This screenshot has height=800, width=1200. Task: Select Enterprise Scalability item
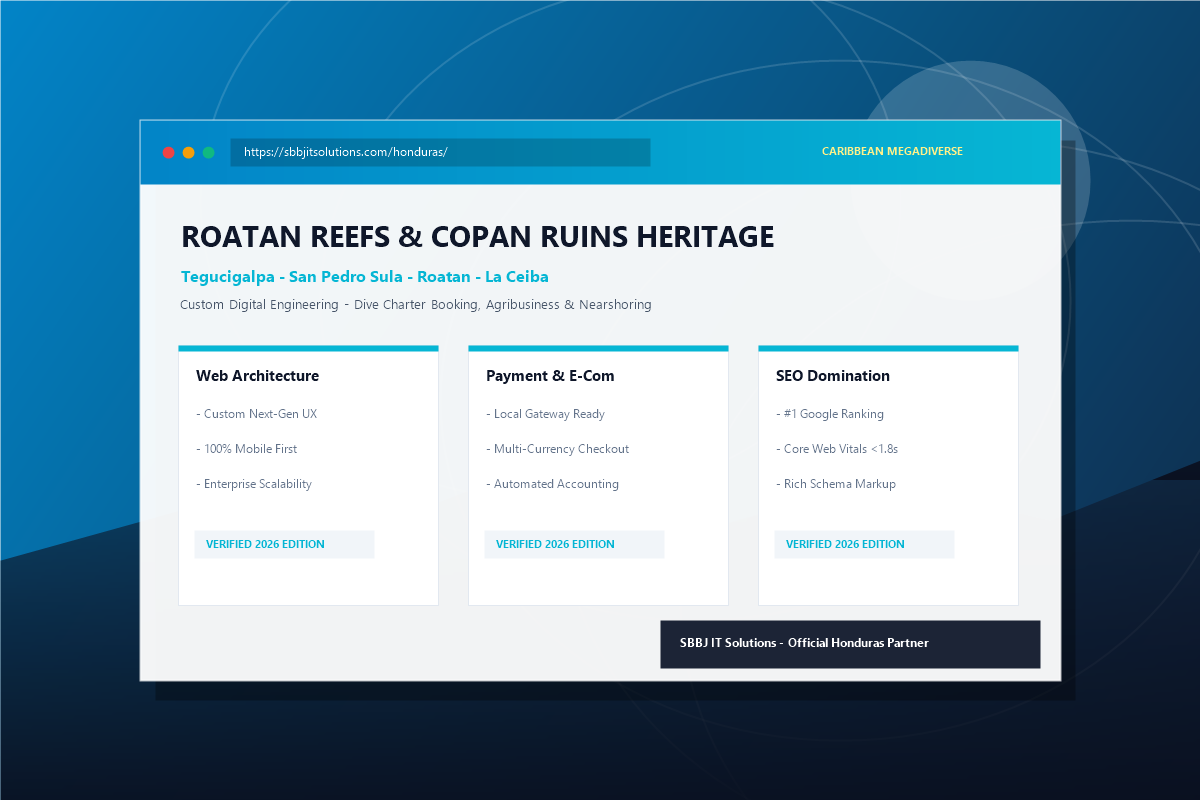click(254, 484)
